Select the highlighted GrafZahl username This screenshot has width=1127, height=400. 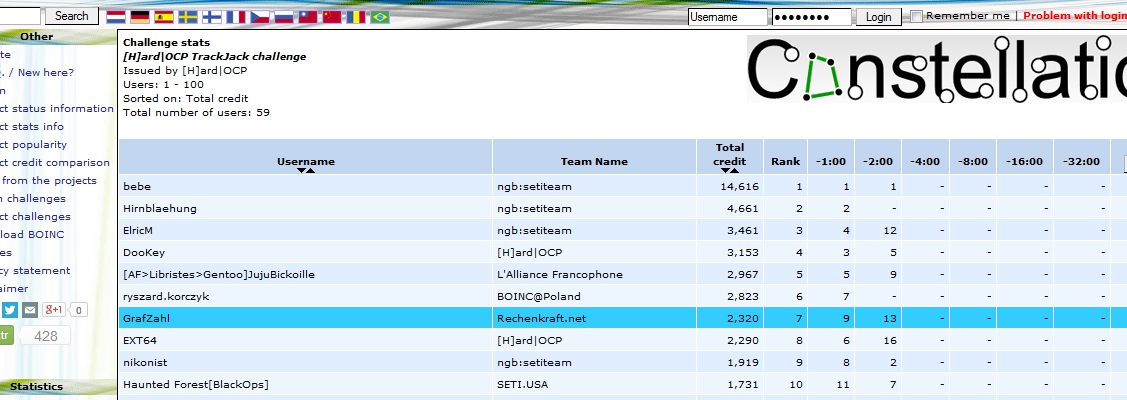click(147, 318)
